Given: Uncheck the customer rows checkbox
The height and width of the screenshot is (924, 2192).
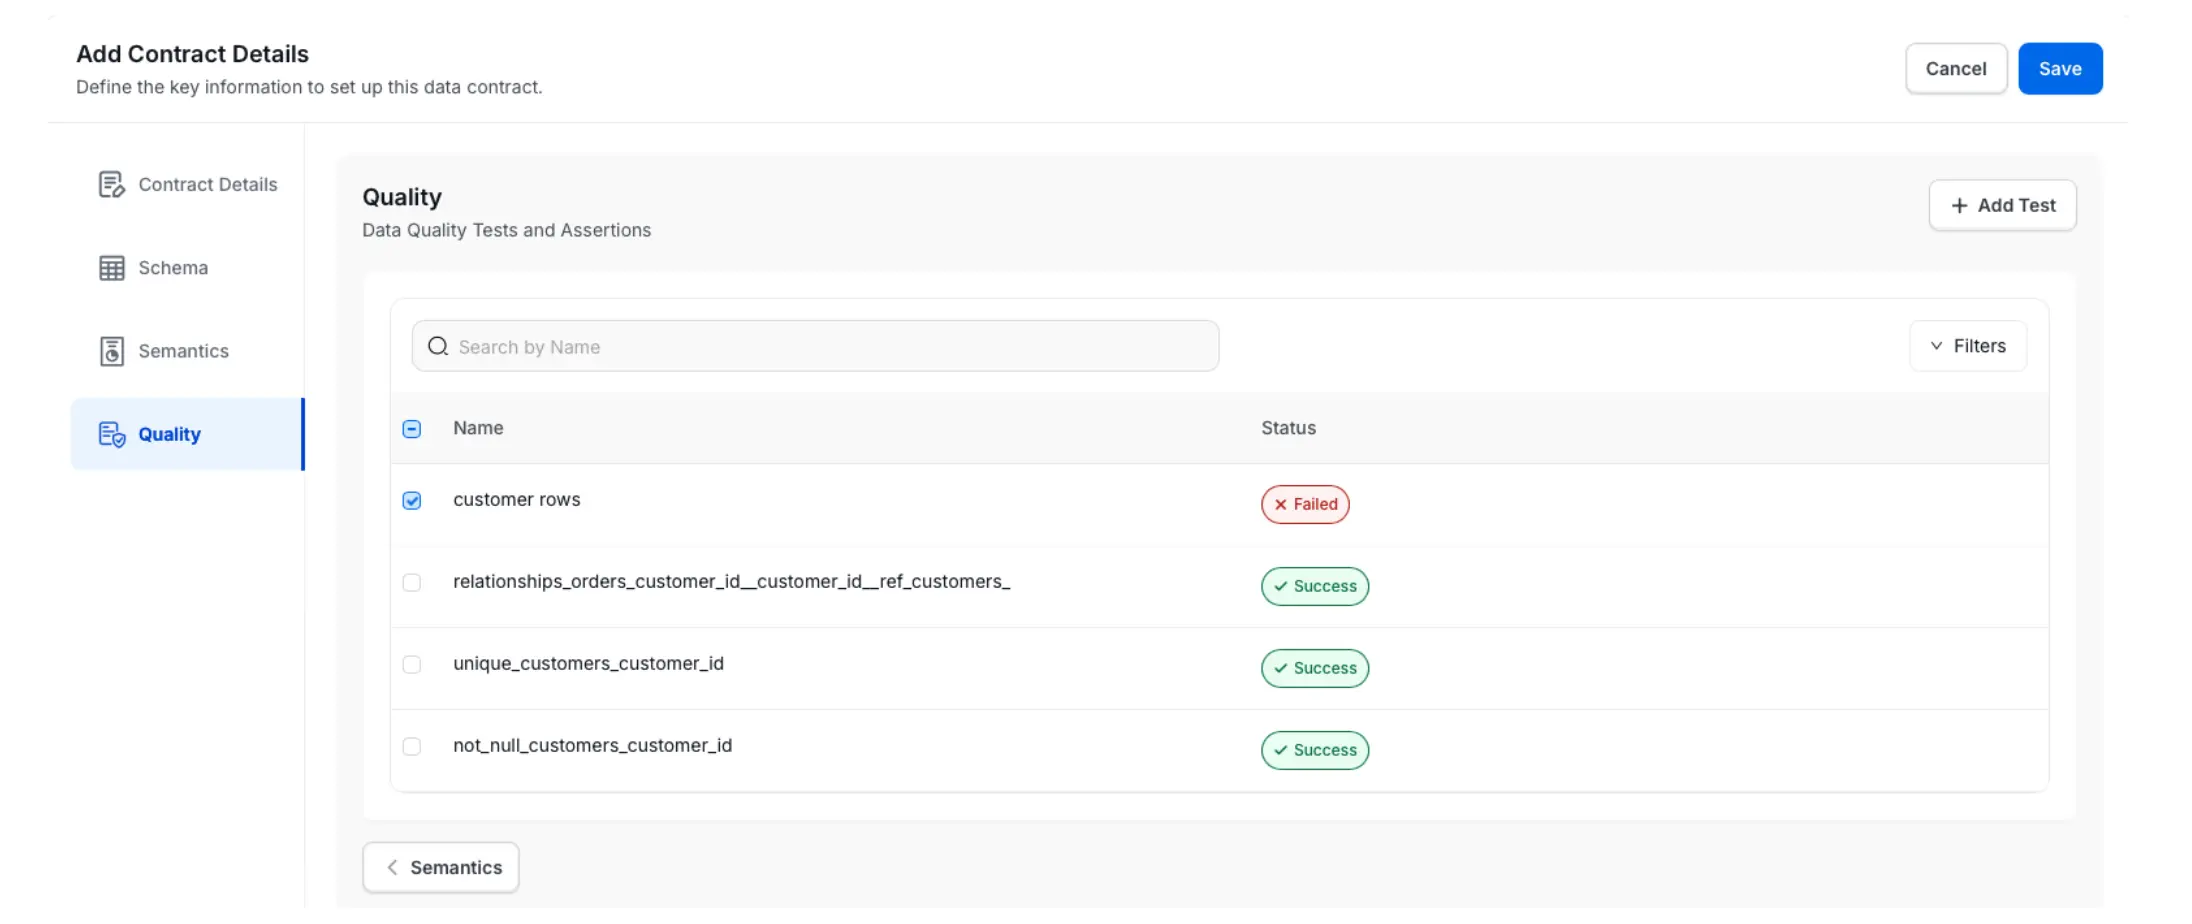Looking at the screenshot, I should tap(412, 501).
